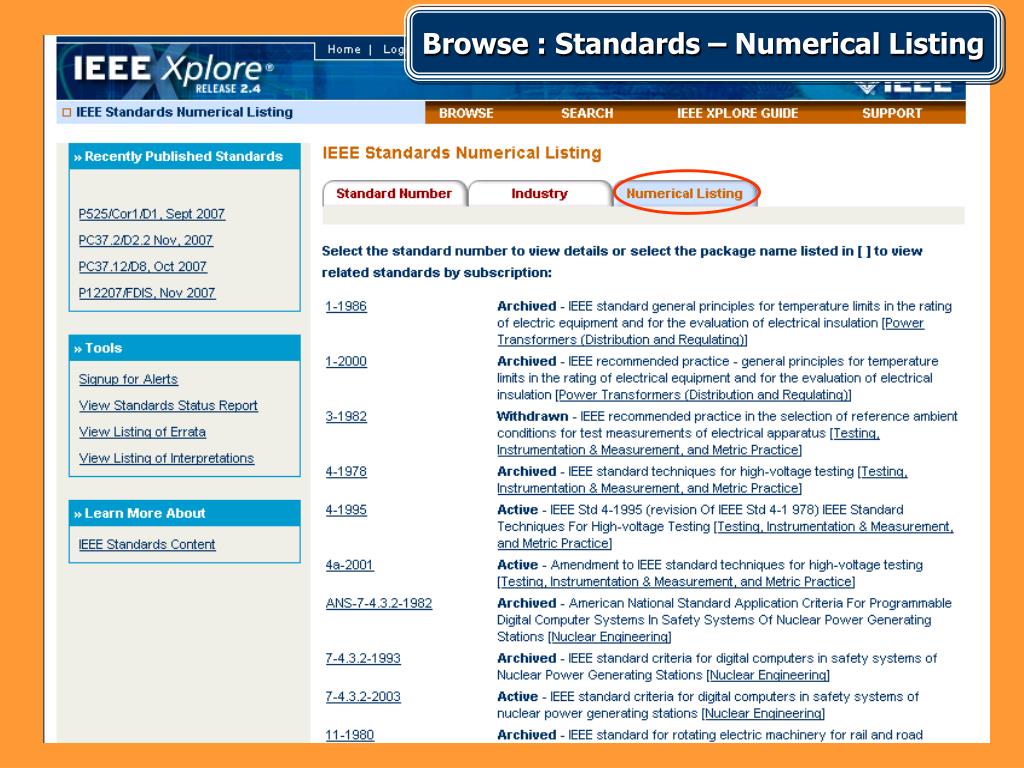The width and height of the screenshot is (1024, 768).
Task: Open Testing package link under 4a-2001
Action: coord(676,581)
